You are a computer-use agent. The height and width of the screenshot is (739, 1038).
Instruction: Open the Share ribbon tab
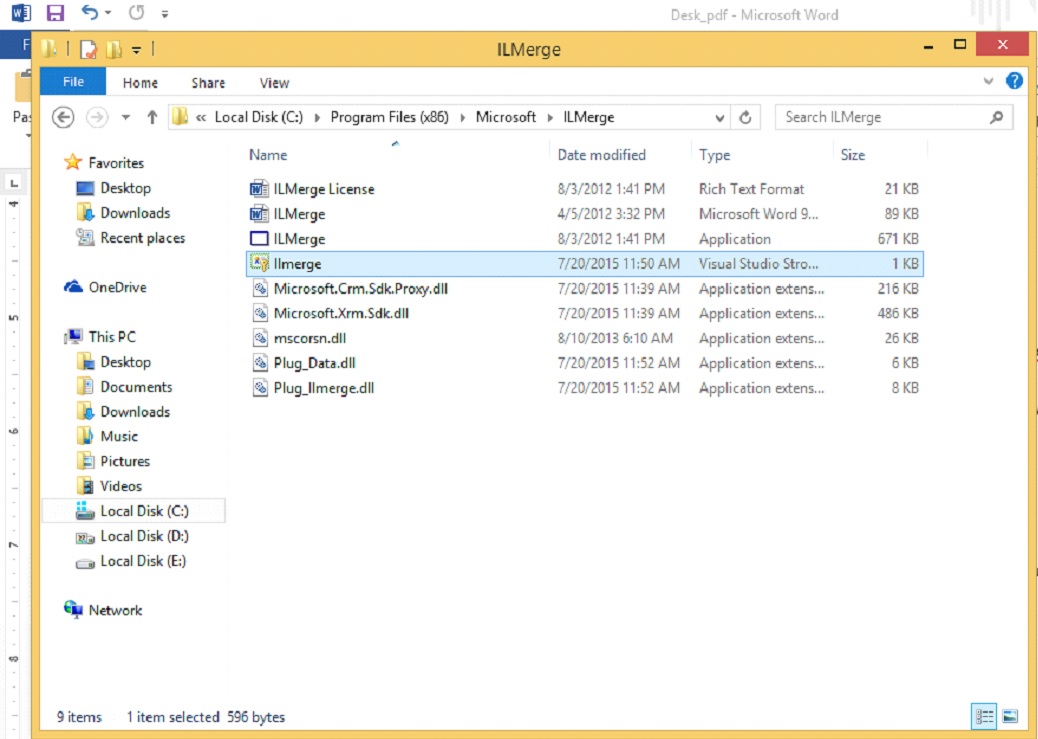click(x=208, y=83)
